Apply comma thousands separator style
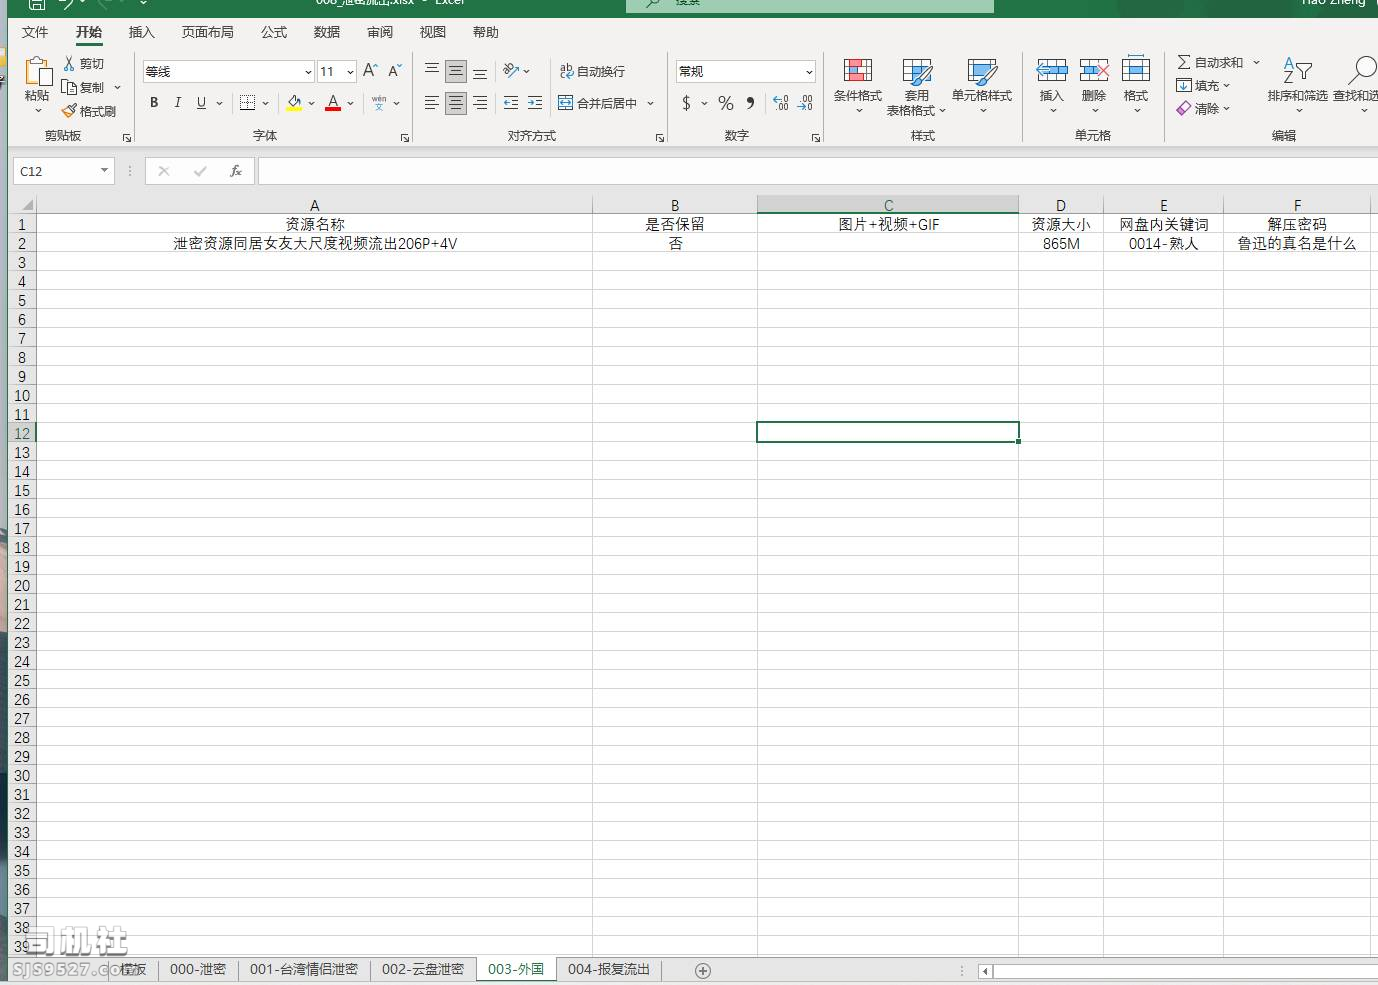The height and width of the screenshot is (985, 1378). [x=750, y=103]
